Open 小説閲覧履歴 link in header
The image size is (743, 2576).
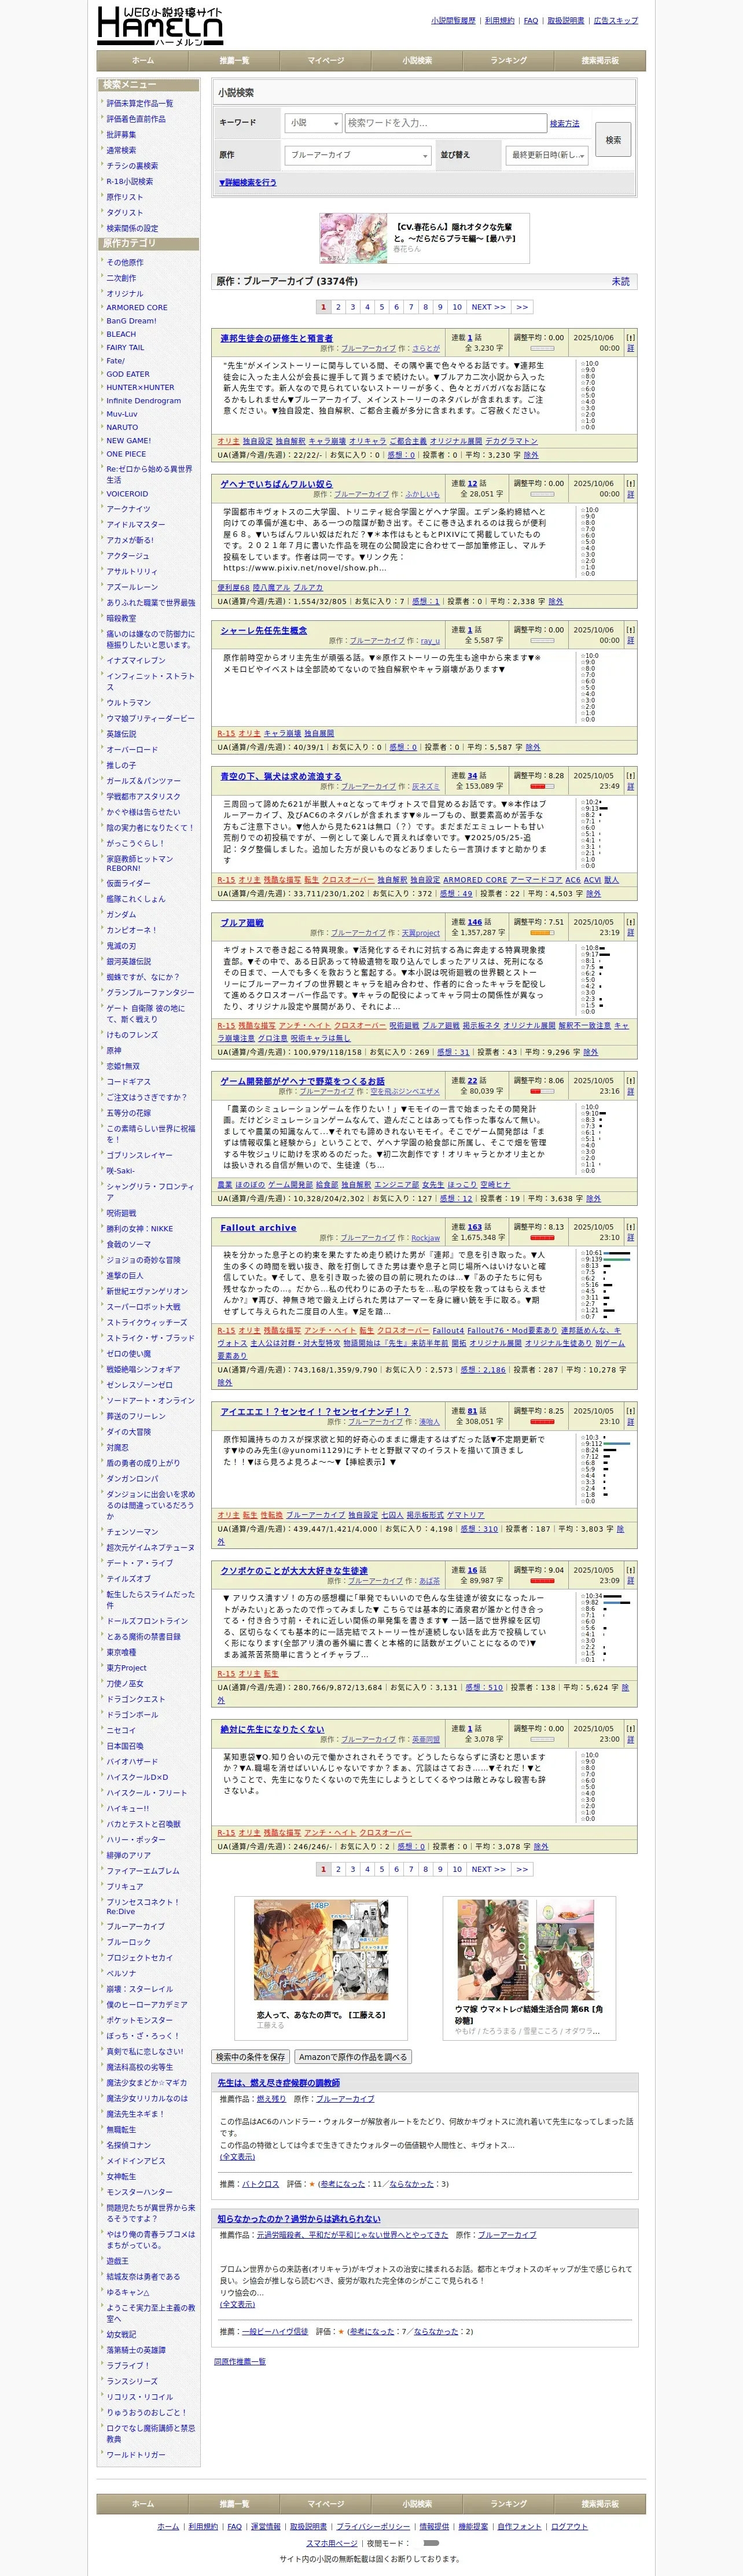453,20
